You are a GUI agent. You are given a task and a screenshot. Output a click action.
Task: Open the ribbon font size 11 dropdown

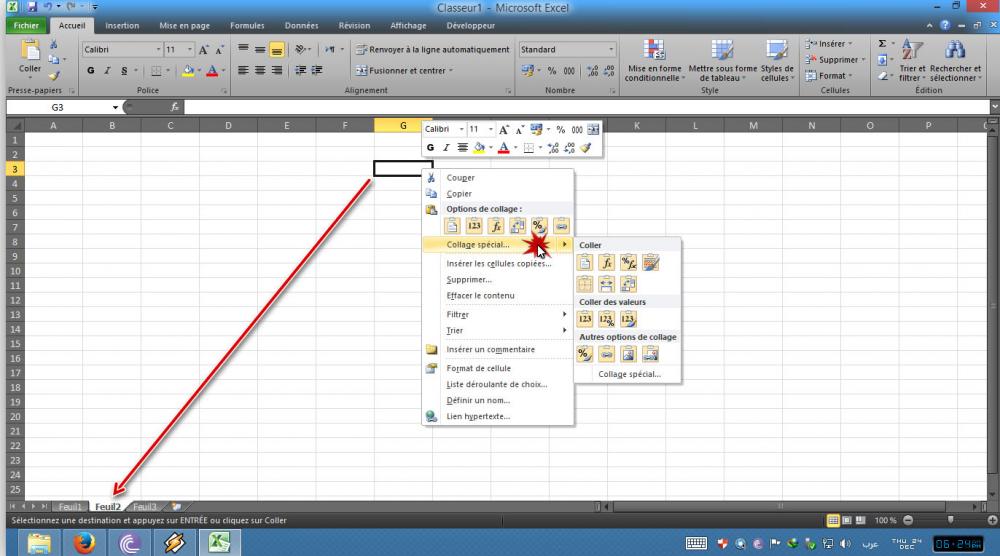click(x=189, y=50)
